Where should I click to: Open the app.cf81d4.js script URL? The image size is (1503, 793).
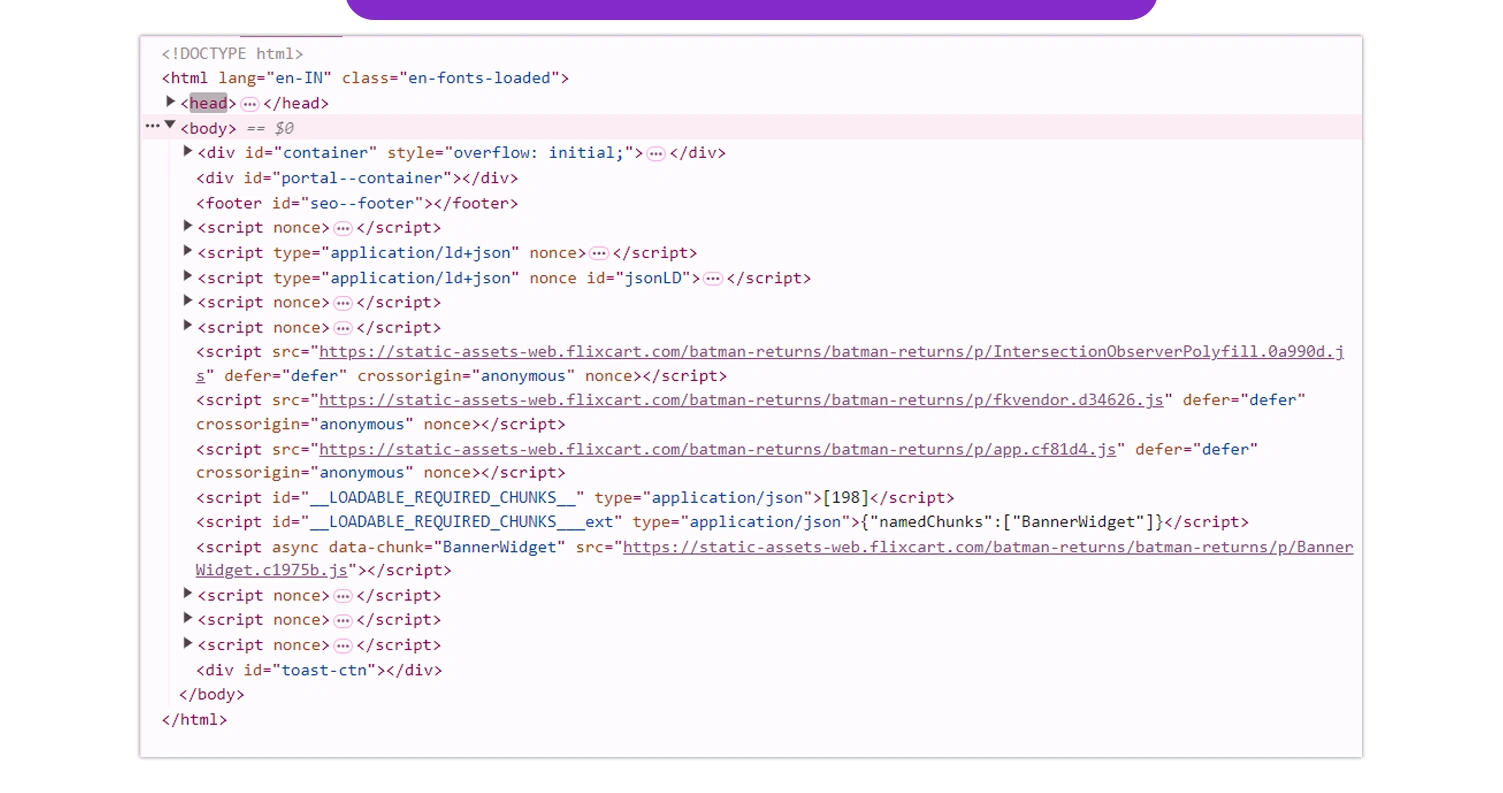[x=718, y=448]
